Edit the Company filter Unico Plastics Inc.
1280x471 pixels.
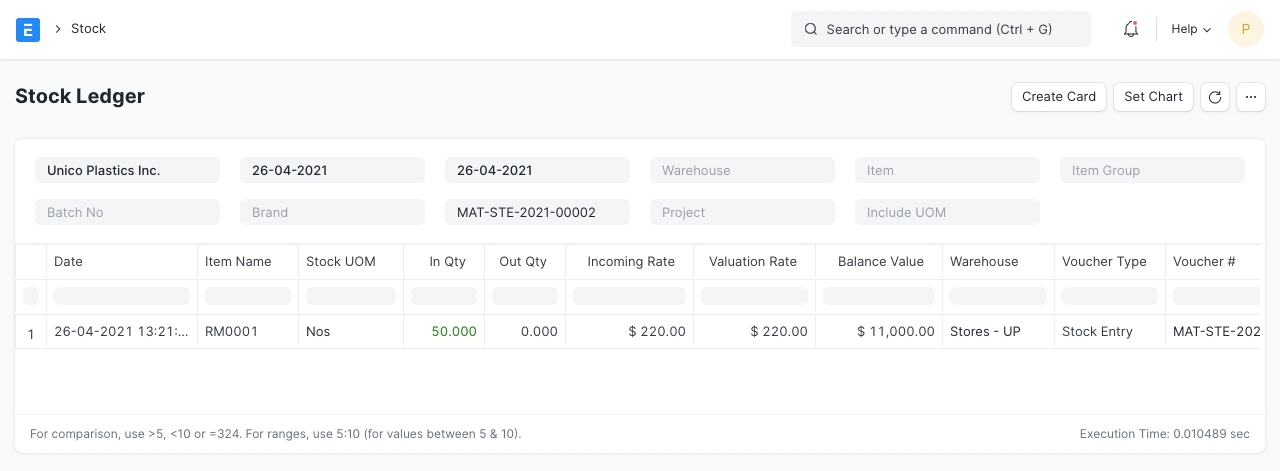(x=127, y=171)
